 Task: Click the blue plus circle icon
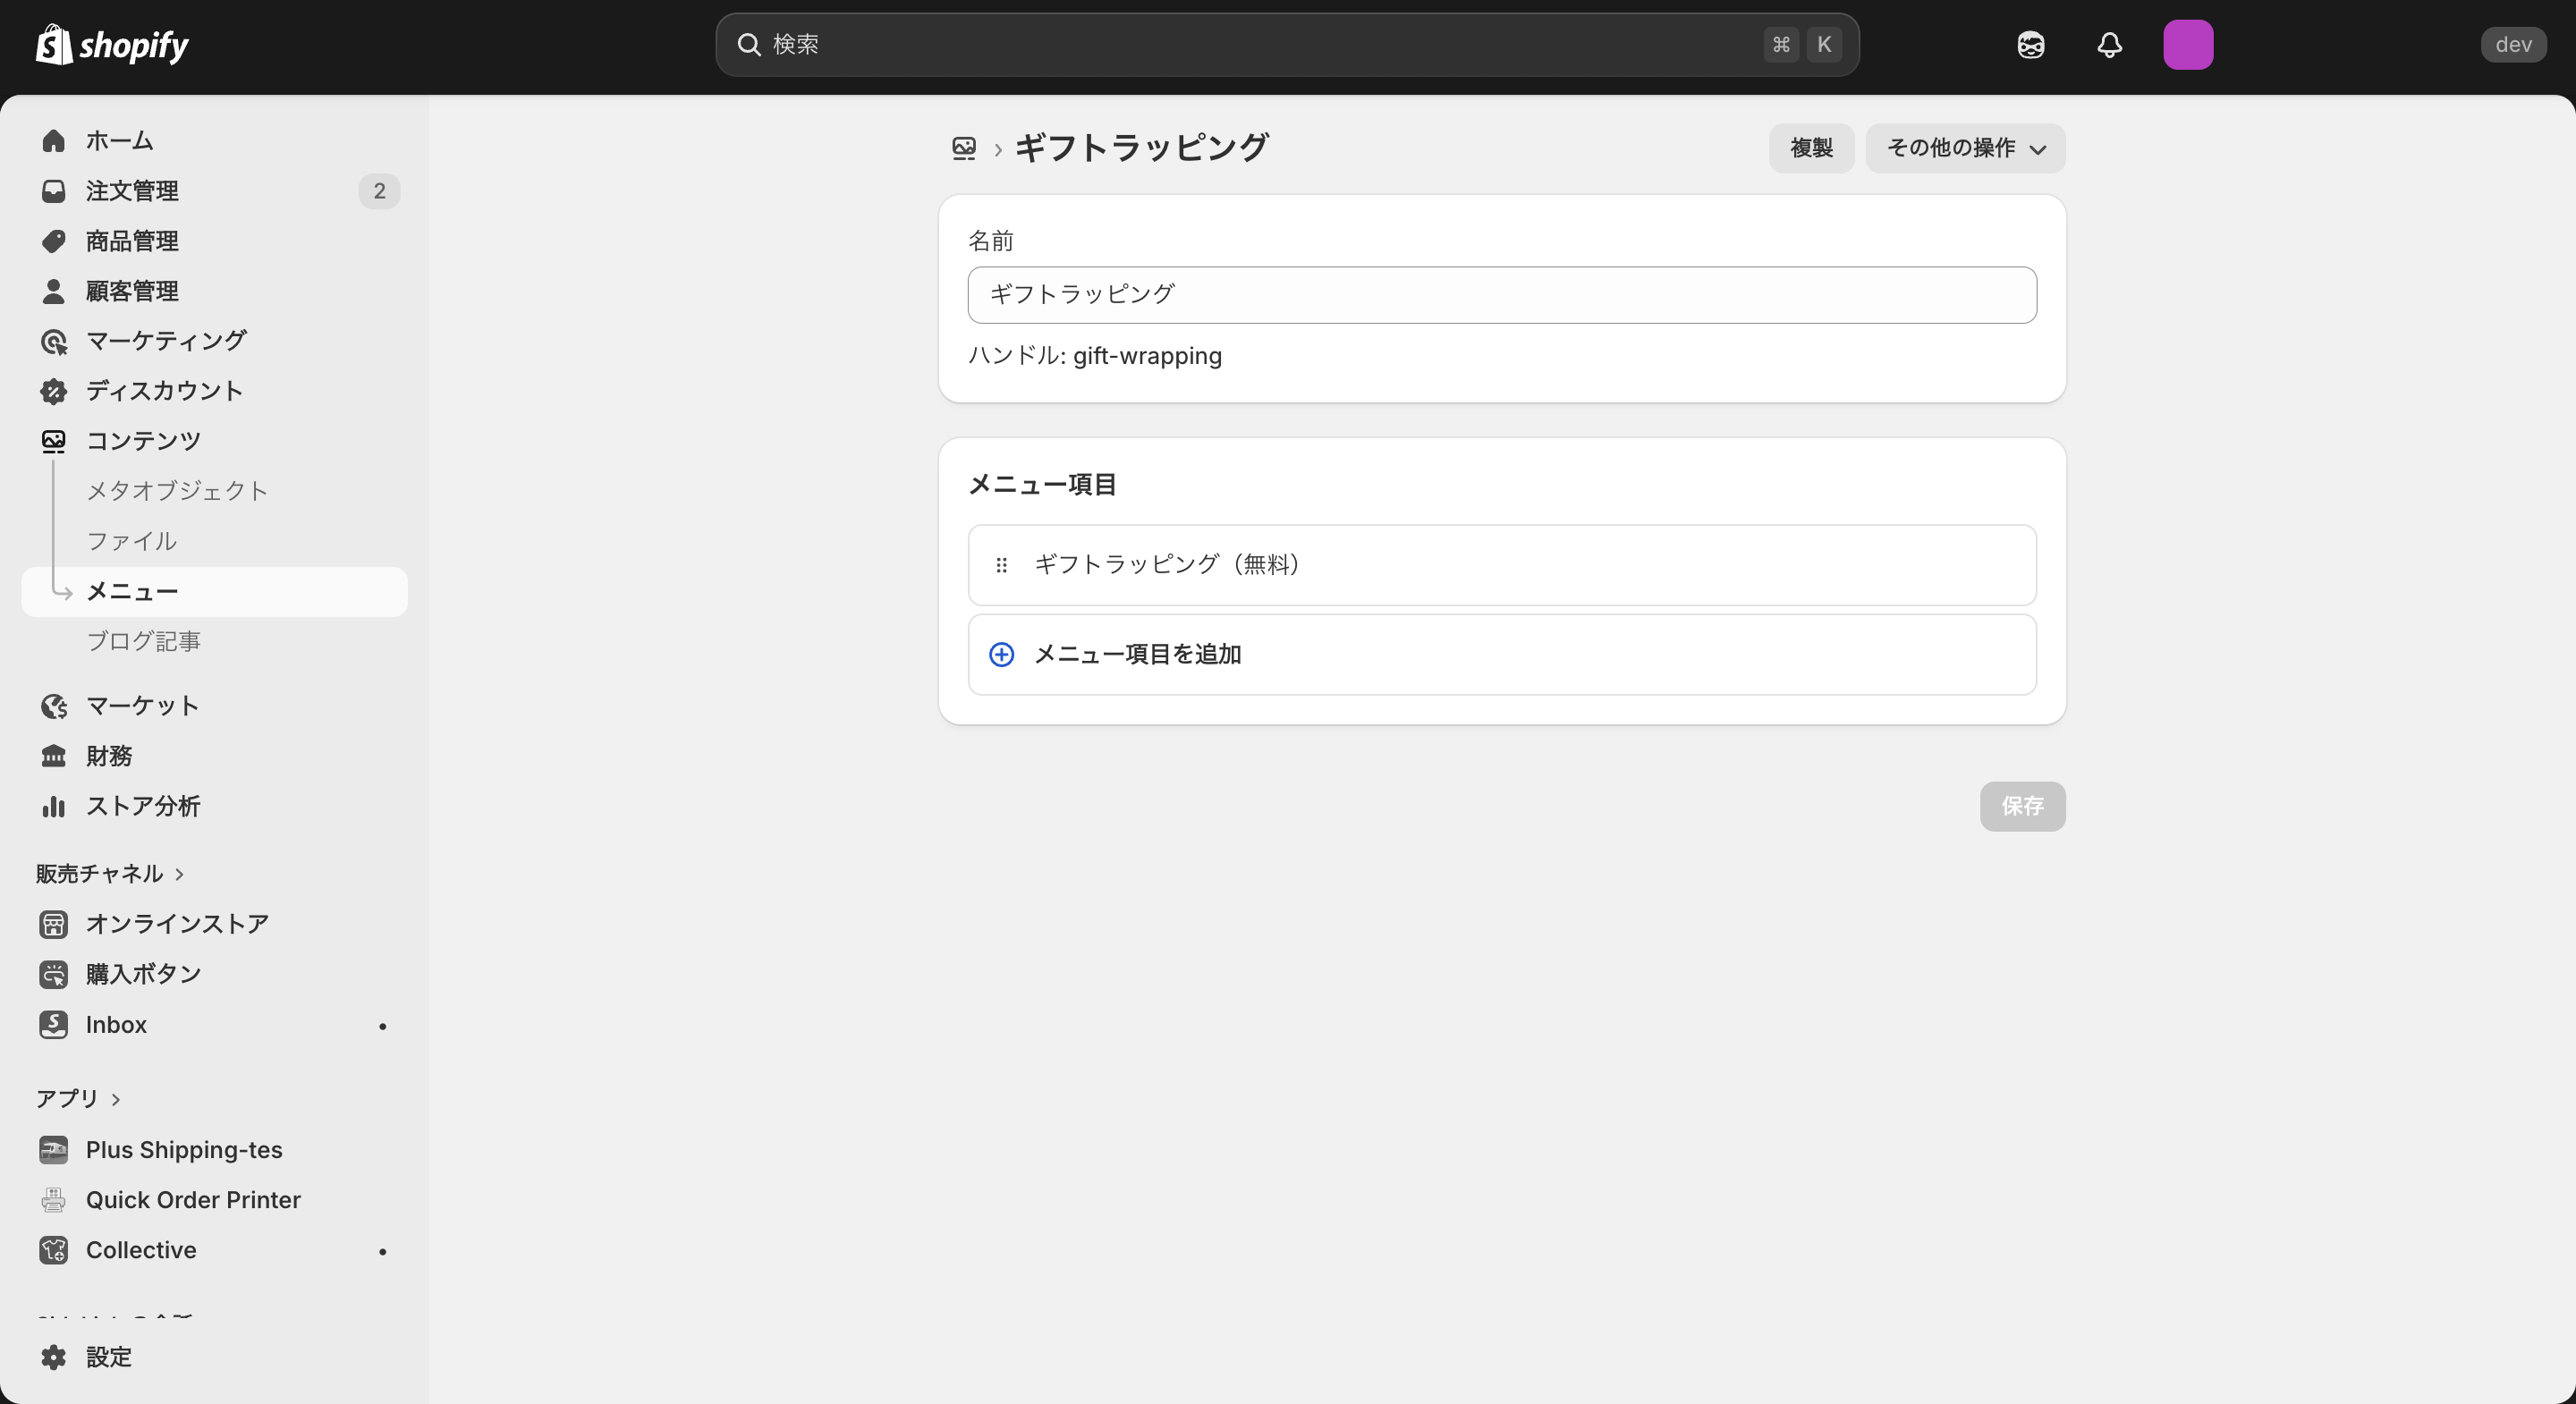(1001, 654)
